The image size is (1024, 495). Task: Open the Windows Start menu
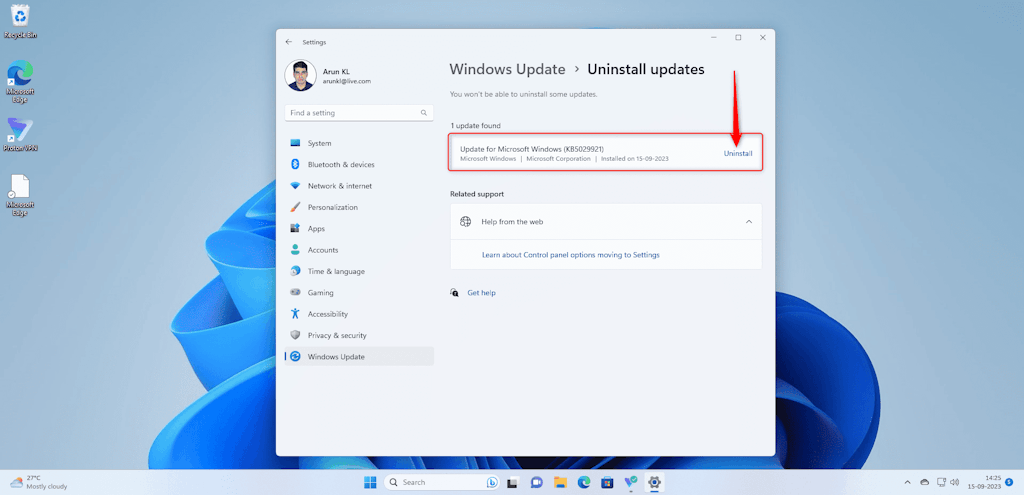[x=370, y=483]
